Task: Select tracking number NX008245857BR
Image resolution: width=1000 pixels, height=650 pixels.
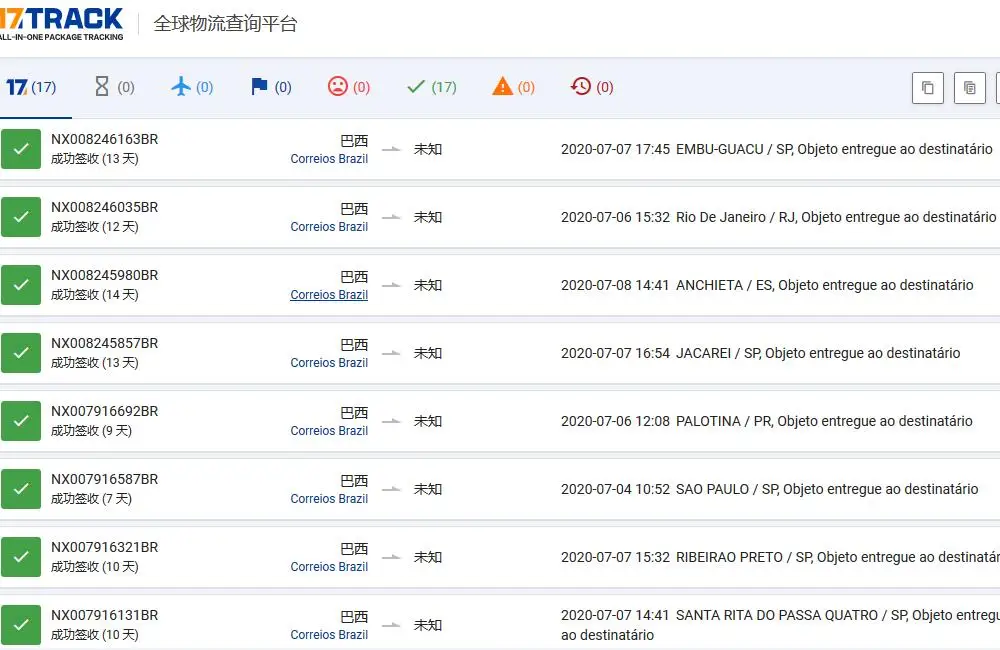Action: pyautogui.click(x=105, y=343)
